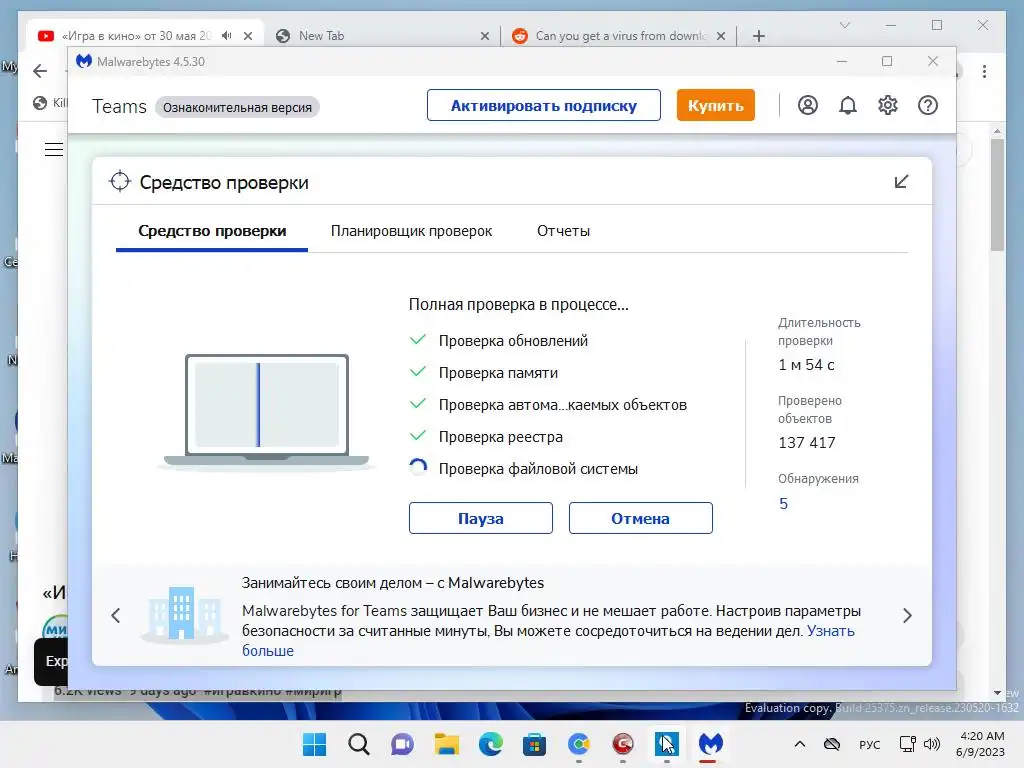Click the detections count 5

(x=783, y=504)
